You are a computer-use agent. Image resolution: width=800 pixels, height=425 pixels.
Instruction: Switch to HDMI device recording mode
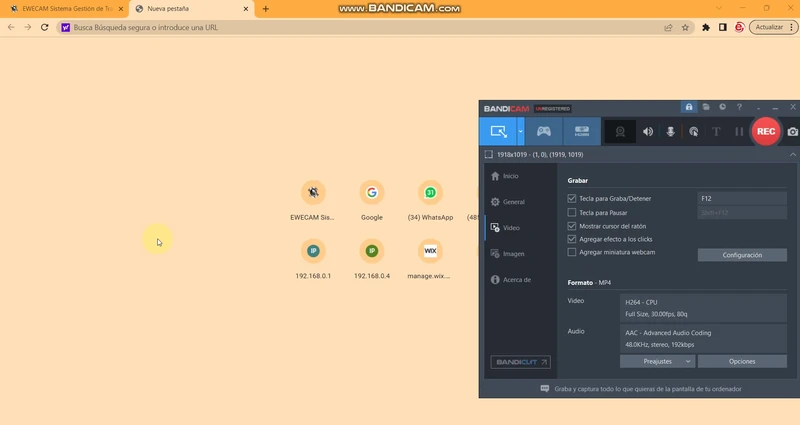coord(582,132)
